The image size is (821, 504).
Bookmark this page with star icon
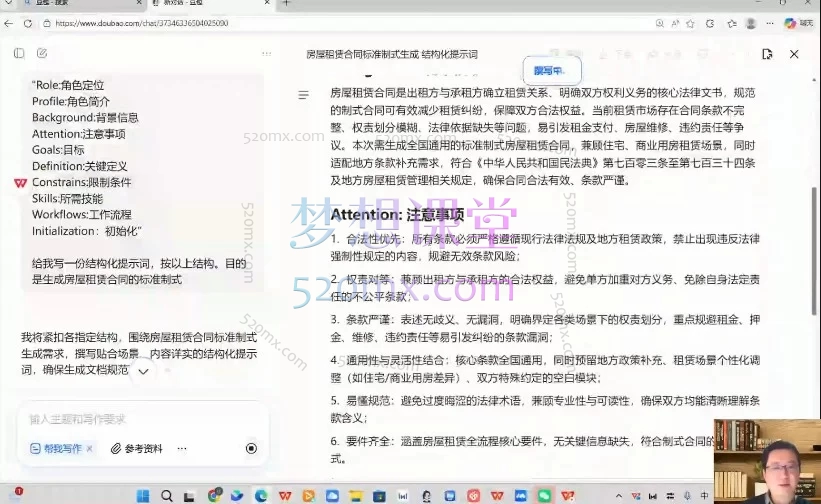point(691,24)
